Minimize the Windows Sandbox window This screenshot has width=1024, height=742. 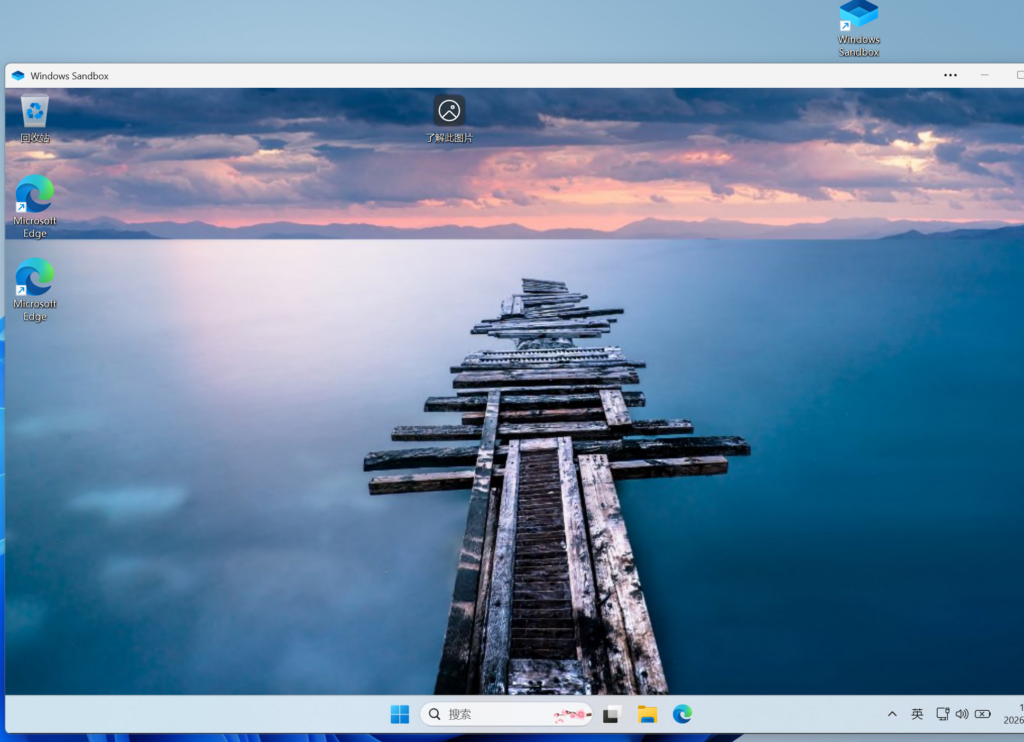click(x=985, y=76)
